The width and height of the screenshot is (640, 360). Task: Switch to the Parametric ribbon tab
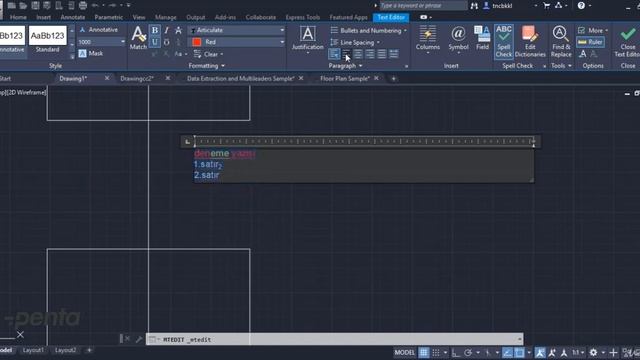(x=109, y=17)
